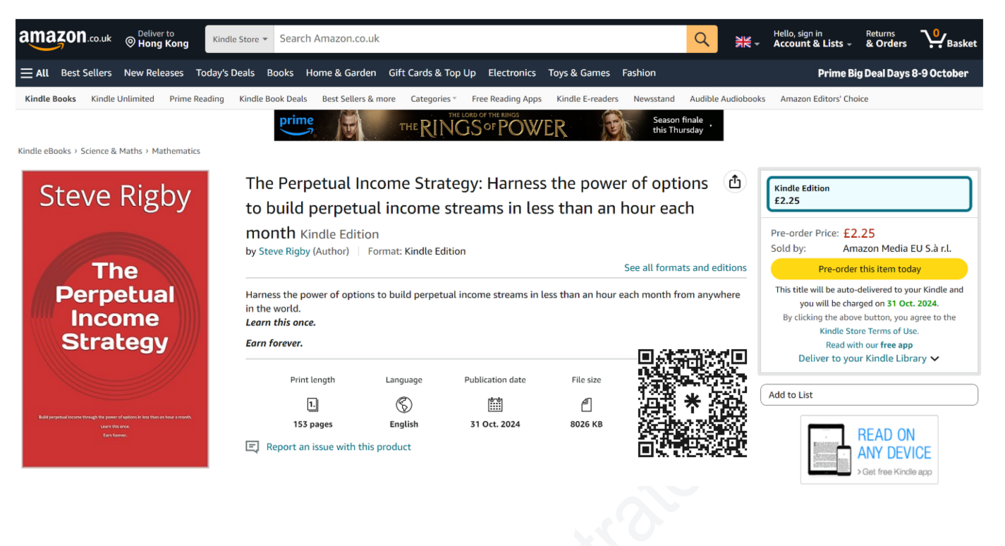Click the share icon beside the title
Viewport: 1005px width, 546px height.
click(x=735, y=182)
